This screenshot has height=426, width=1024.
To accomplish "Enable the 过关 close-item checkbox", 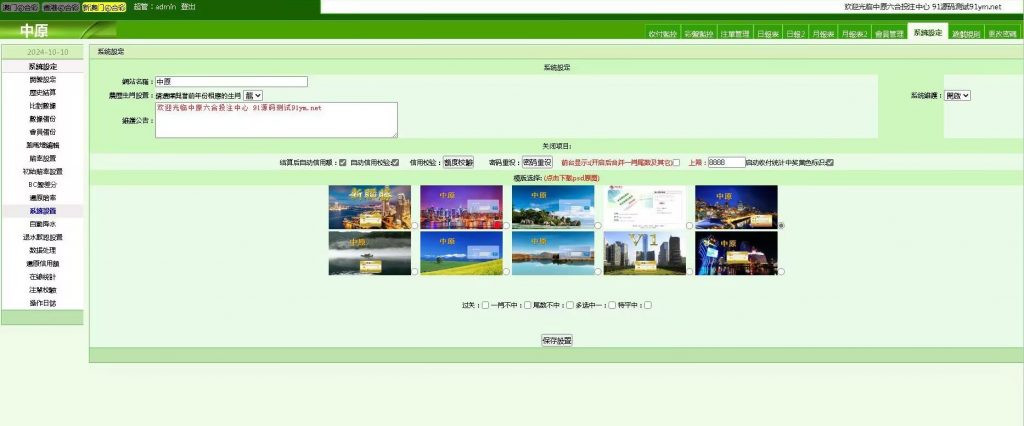I will pyautogui.click(x=484, y=304).
